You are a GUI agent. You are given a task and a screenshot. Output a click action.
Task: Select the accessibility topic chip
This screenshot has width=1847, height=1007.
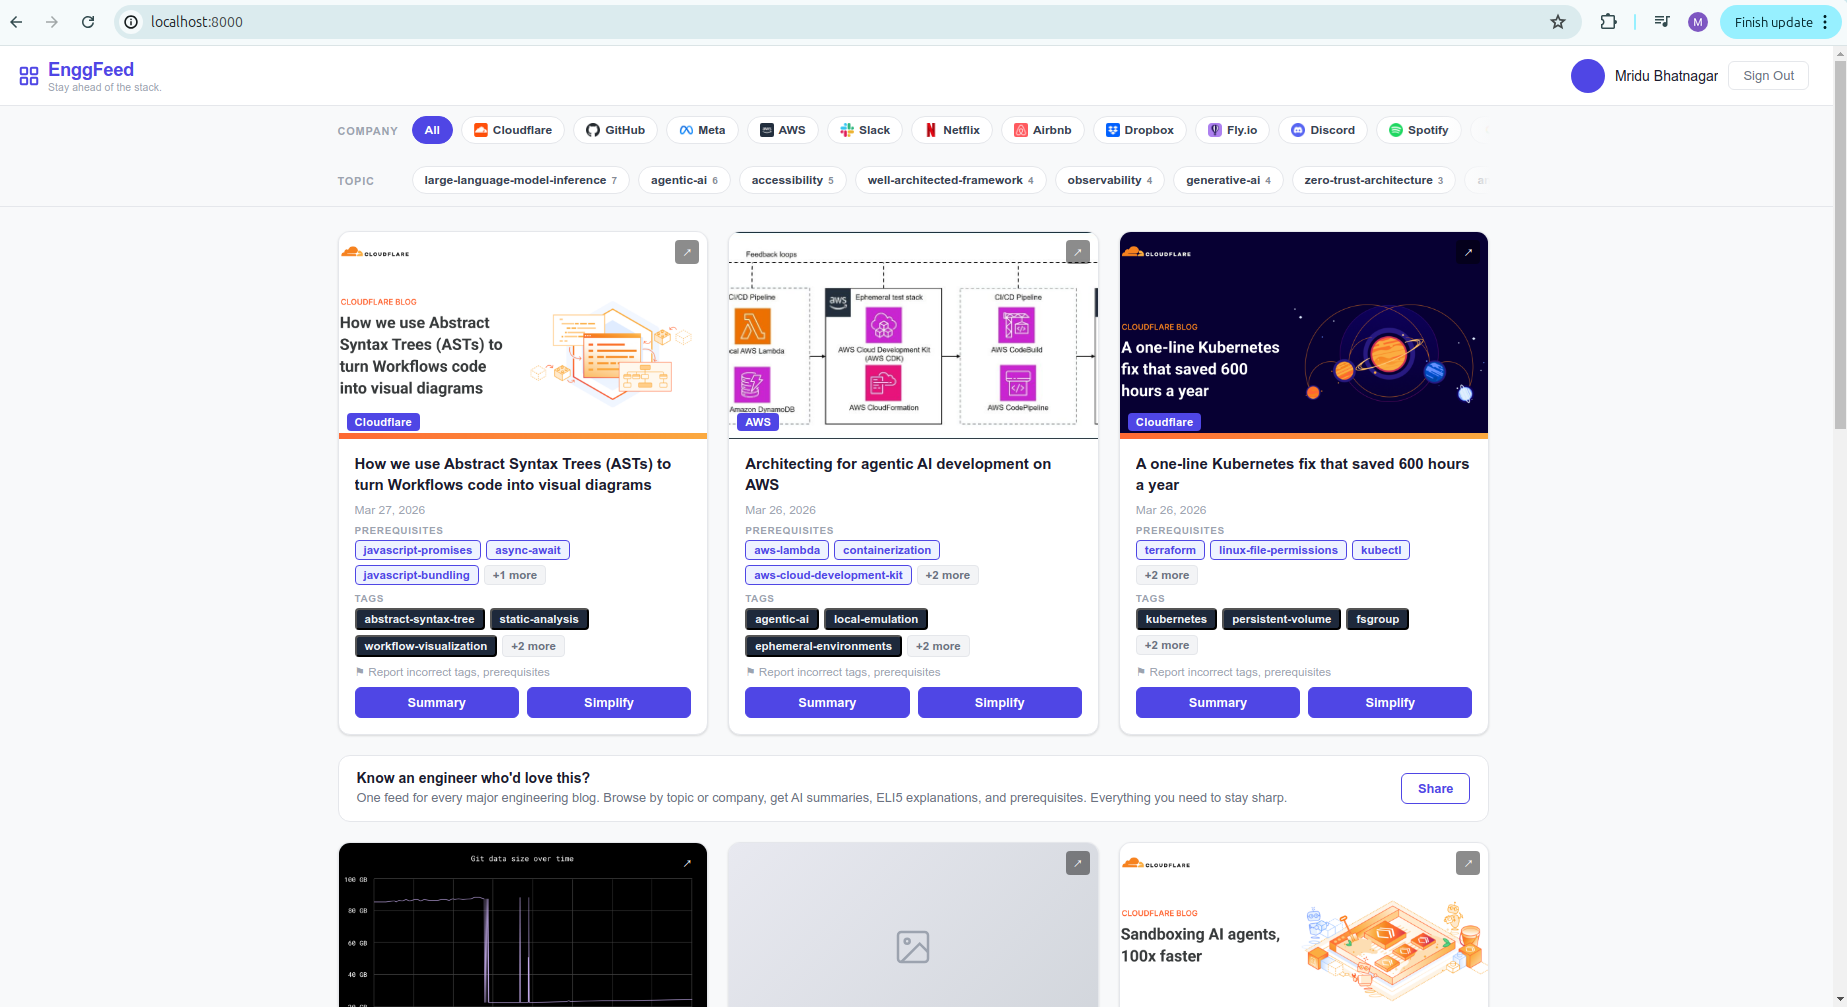(793, 180)
